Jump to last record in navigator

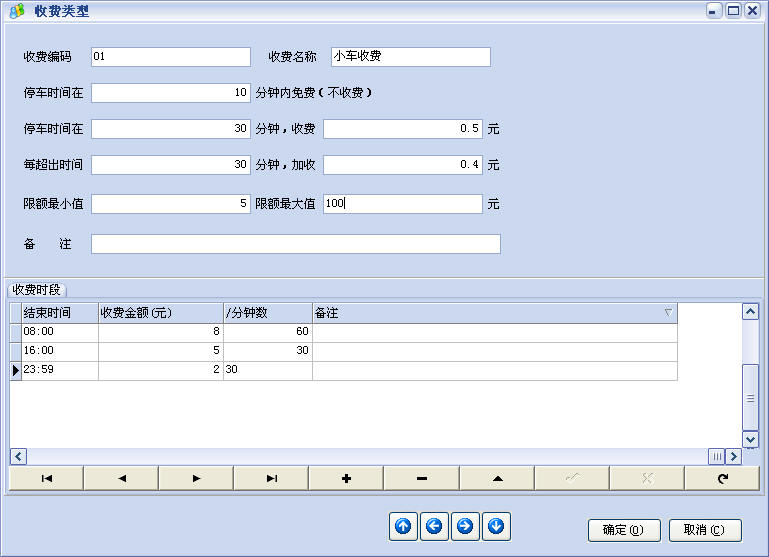(271, 478)
